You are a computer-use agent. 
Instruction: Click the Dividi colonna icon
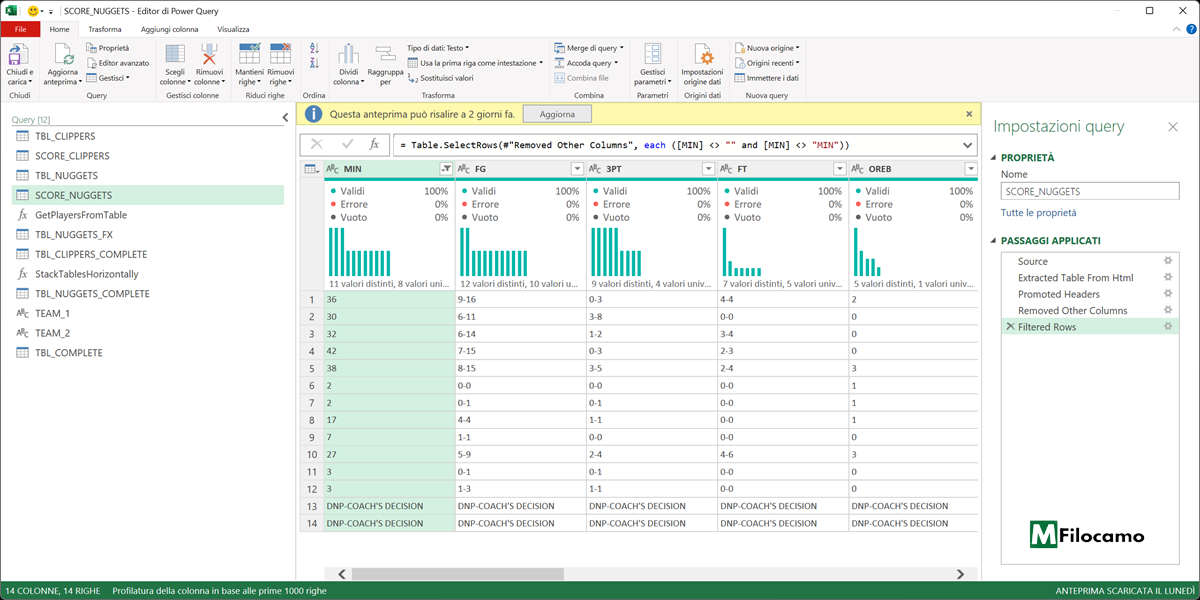click(348, 55)
